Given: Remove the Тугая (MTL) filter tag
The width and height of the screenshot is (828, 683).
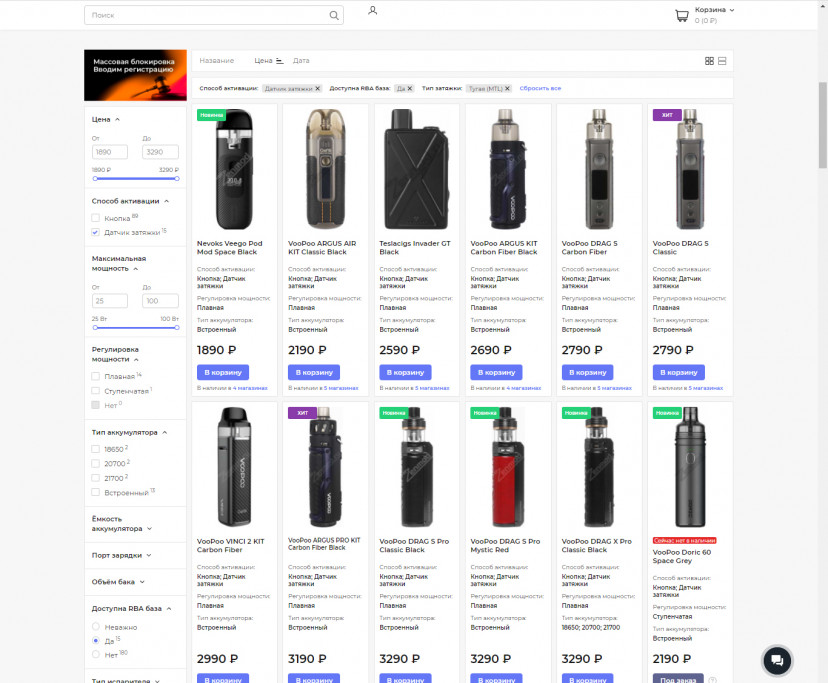Looking at the screenshot, I should click(x=507, y=88).
